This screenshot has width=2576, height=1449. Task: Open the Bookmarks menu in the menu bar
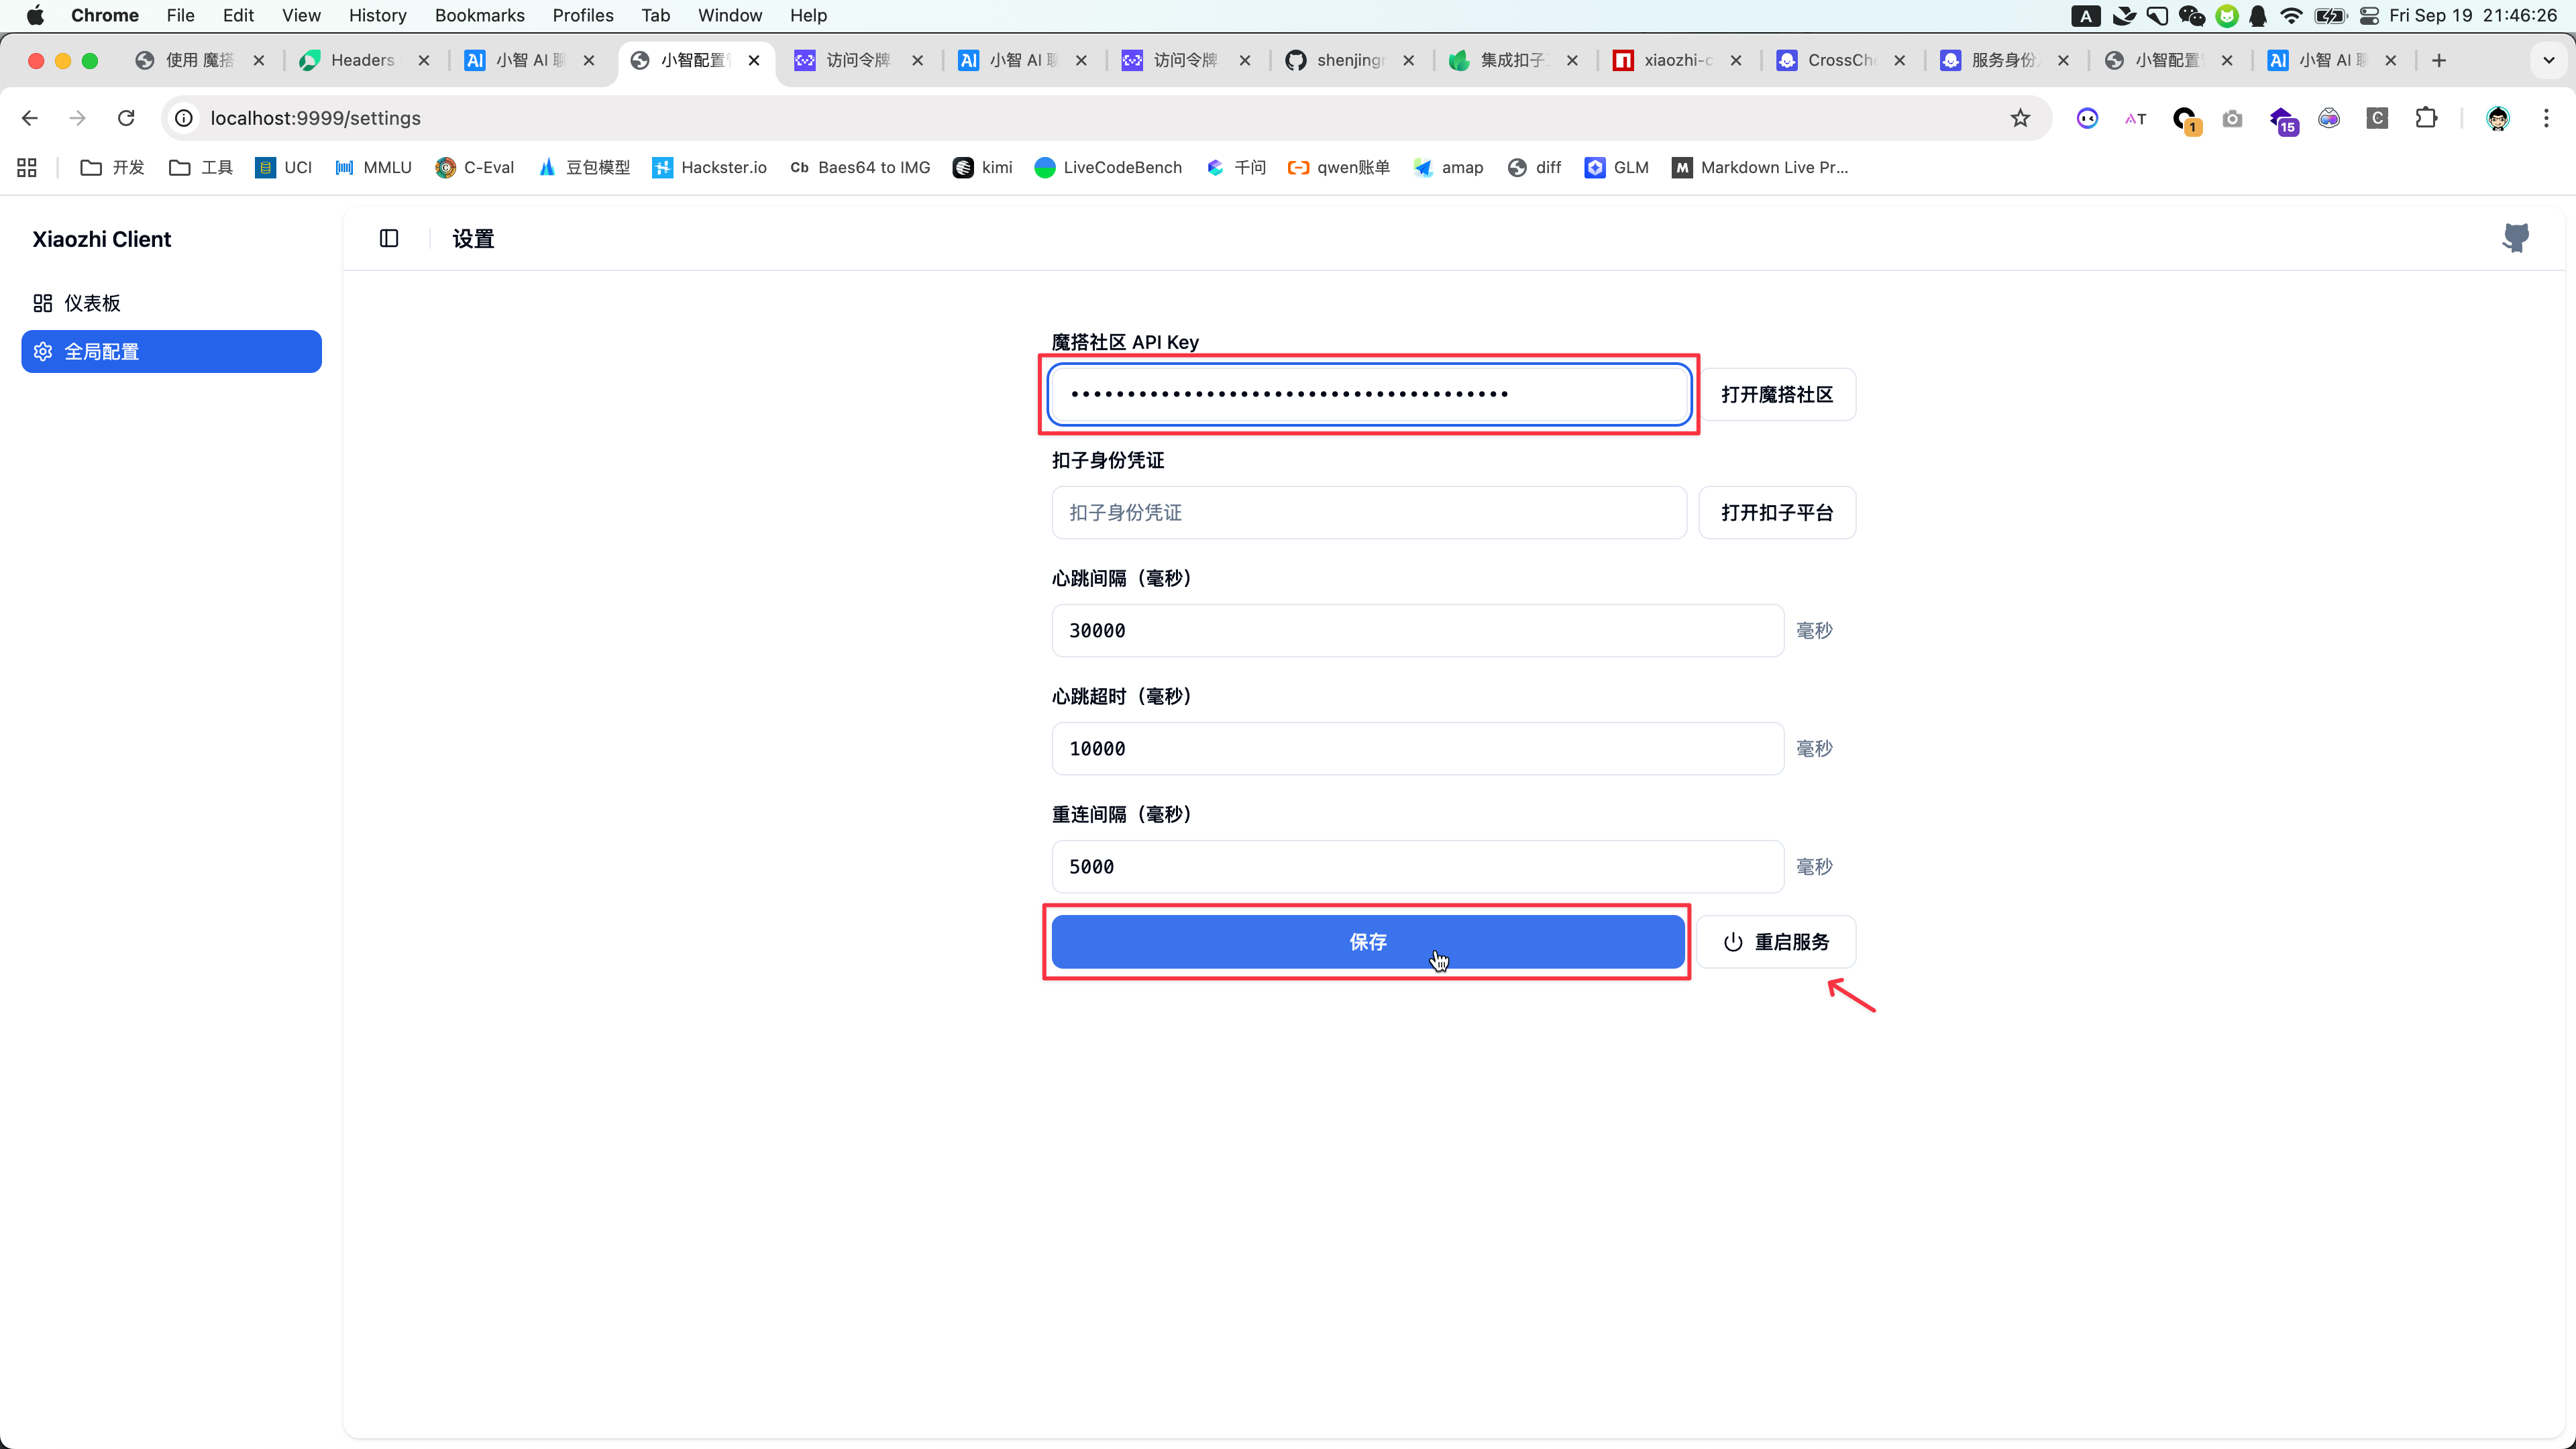(479, 15)
